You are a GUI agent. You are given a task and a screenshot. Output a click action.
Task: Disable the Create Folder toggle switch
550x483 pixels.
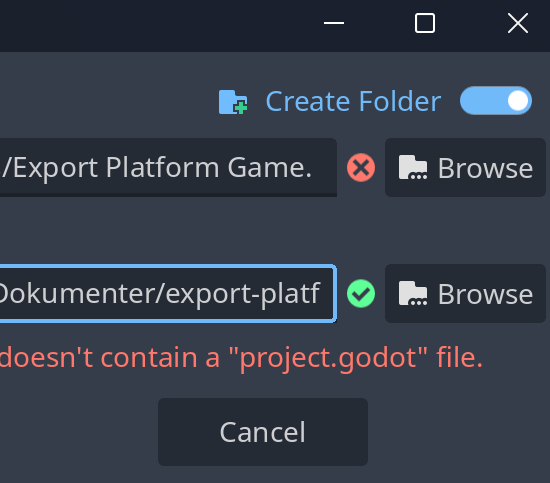[x=496, y=101]
